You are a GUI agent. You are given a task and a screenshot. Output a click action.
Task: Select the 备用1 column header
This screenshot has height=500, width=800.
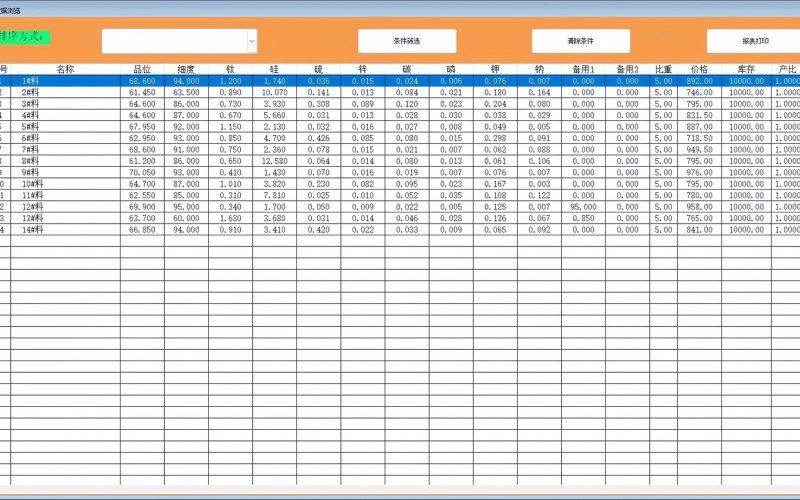click(583, 70)
